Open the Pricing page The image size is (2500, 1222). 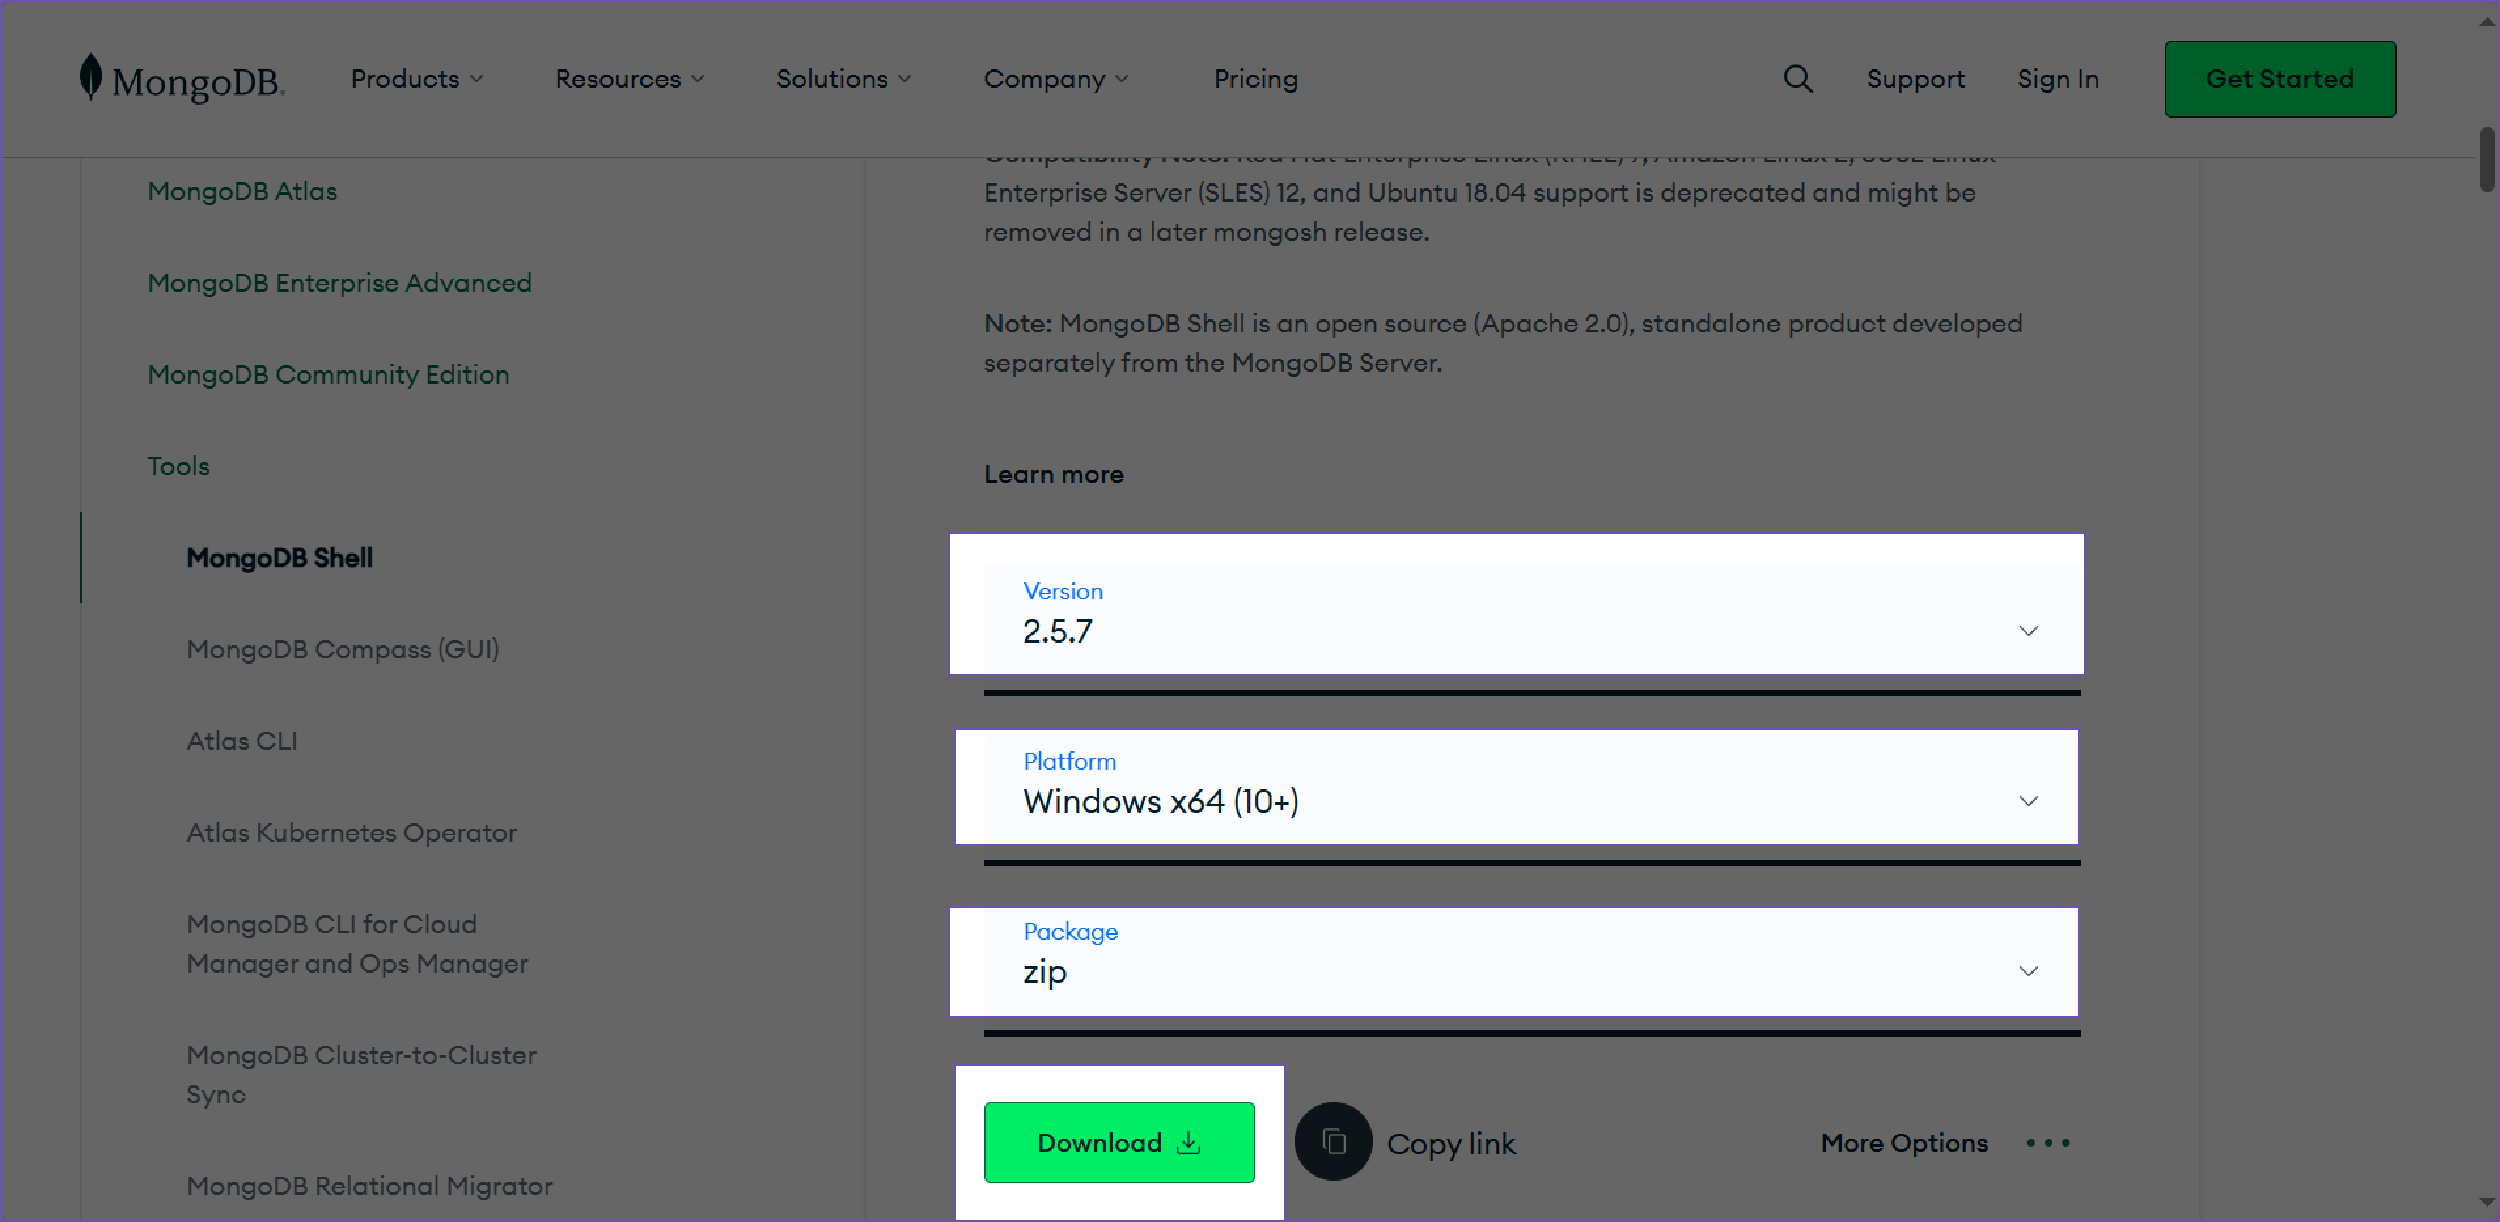[1256, 79]
